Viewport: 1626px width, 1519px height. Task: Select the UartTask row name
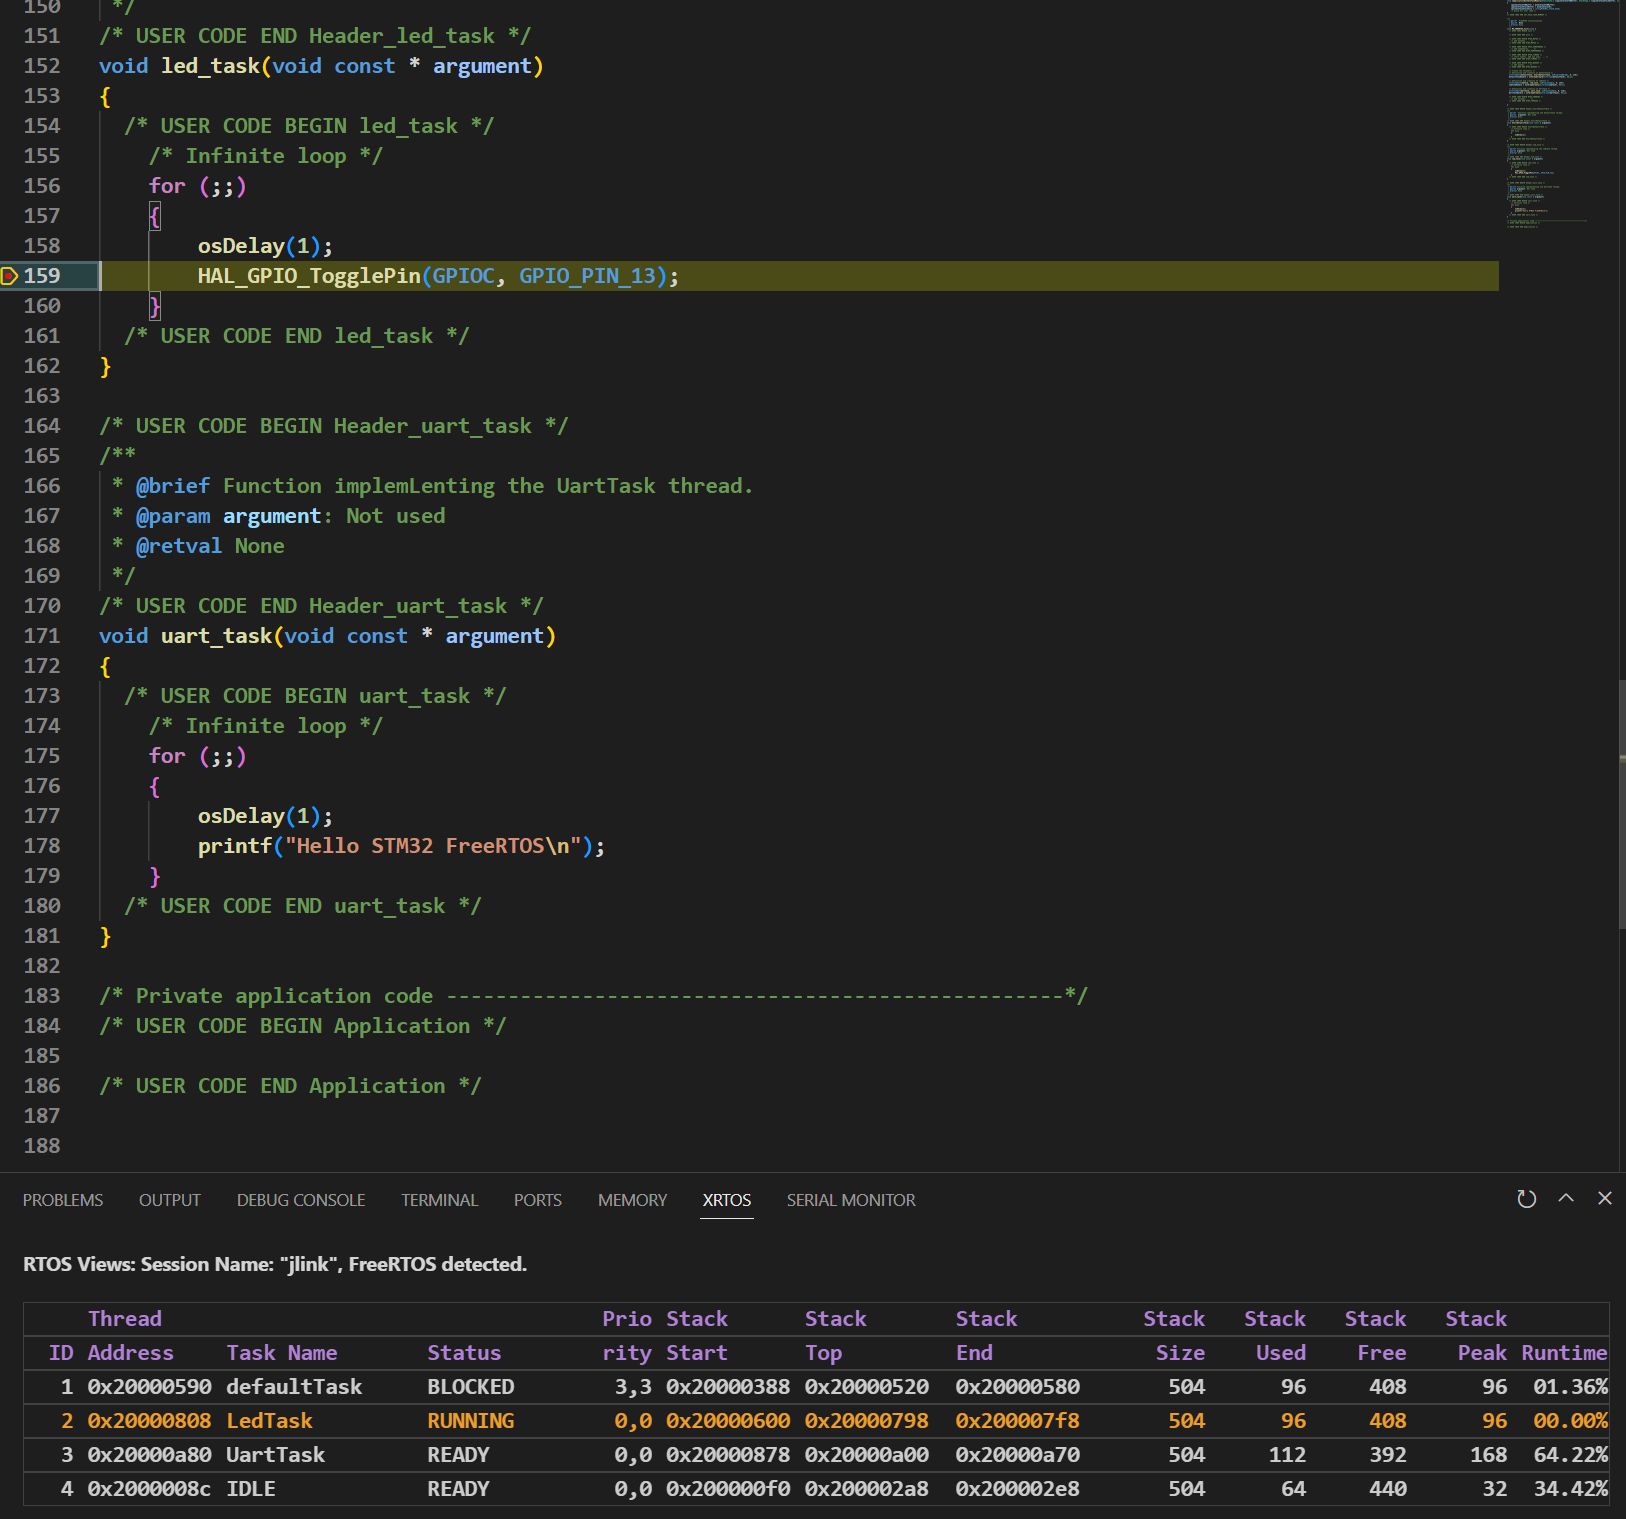pyautogui.click(x=275, y=1455)
